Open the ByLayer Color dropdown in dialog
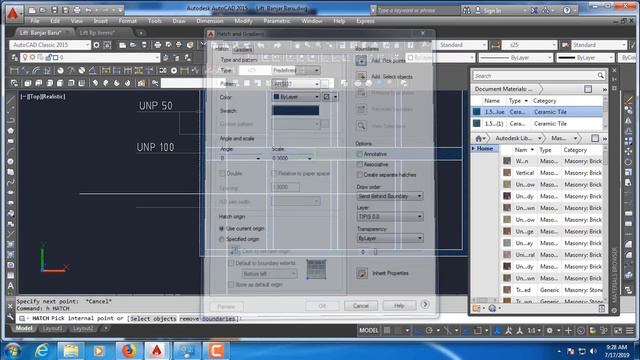 point(296,97)
